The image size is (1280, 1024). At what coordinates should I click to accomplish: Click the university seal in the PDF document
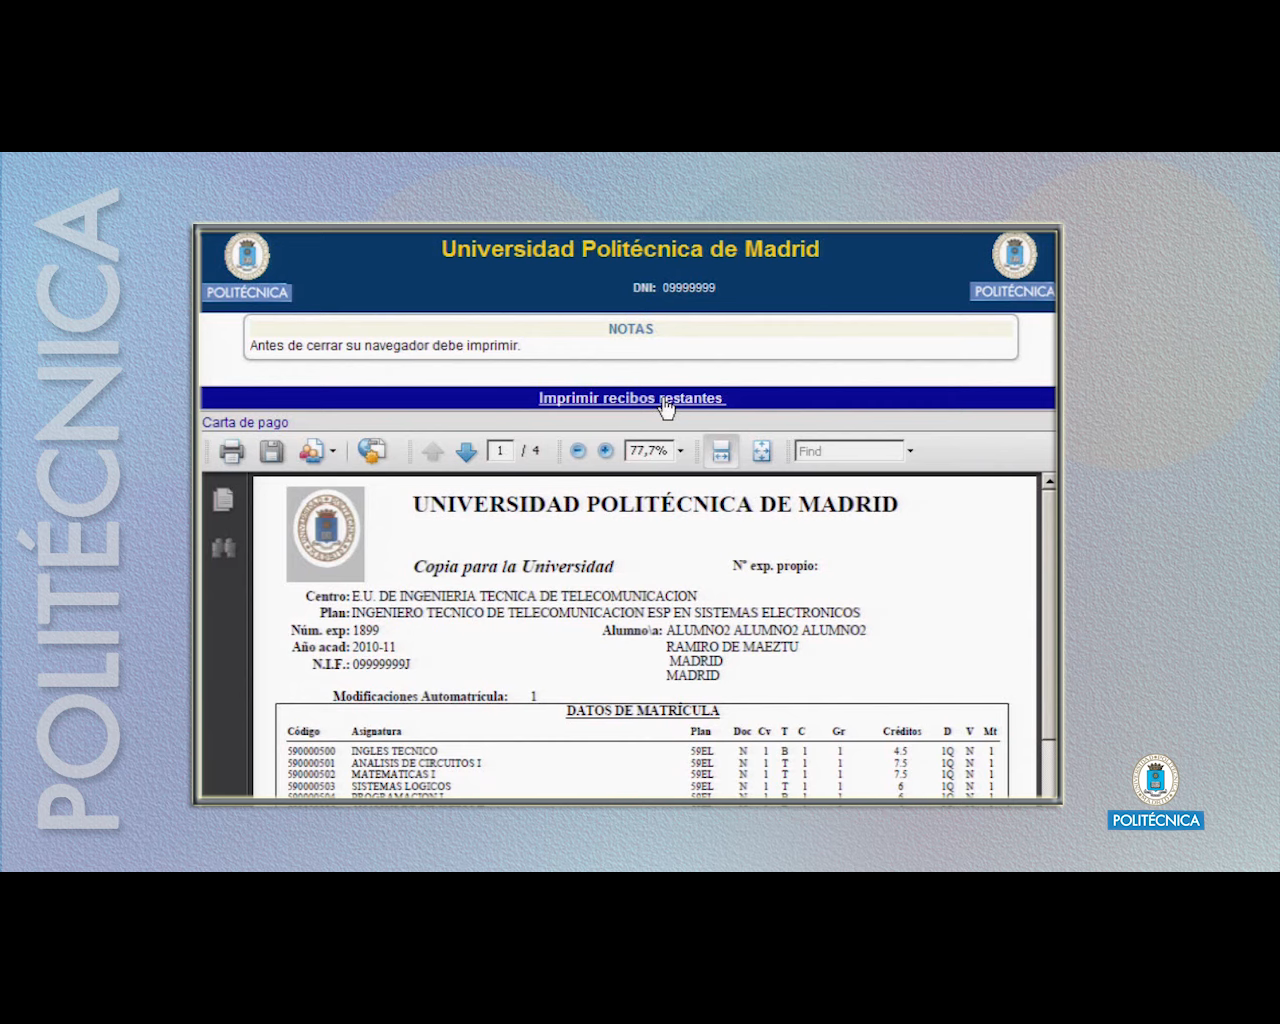point(326,534)
